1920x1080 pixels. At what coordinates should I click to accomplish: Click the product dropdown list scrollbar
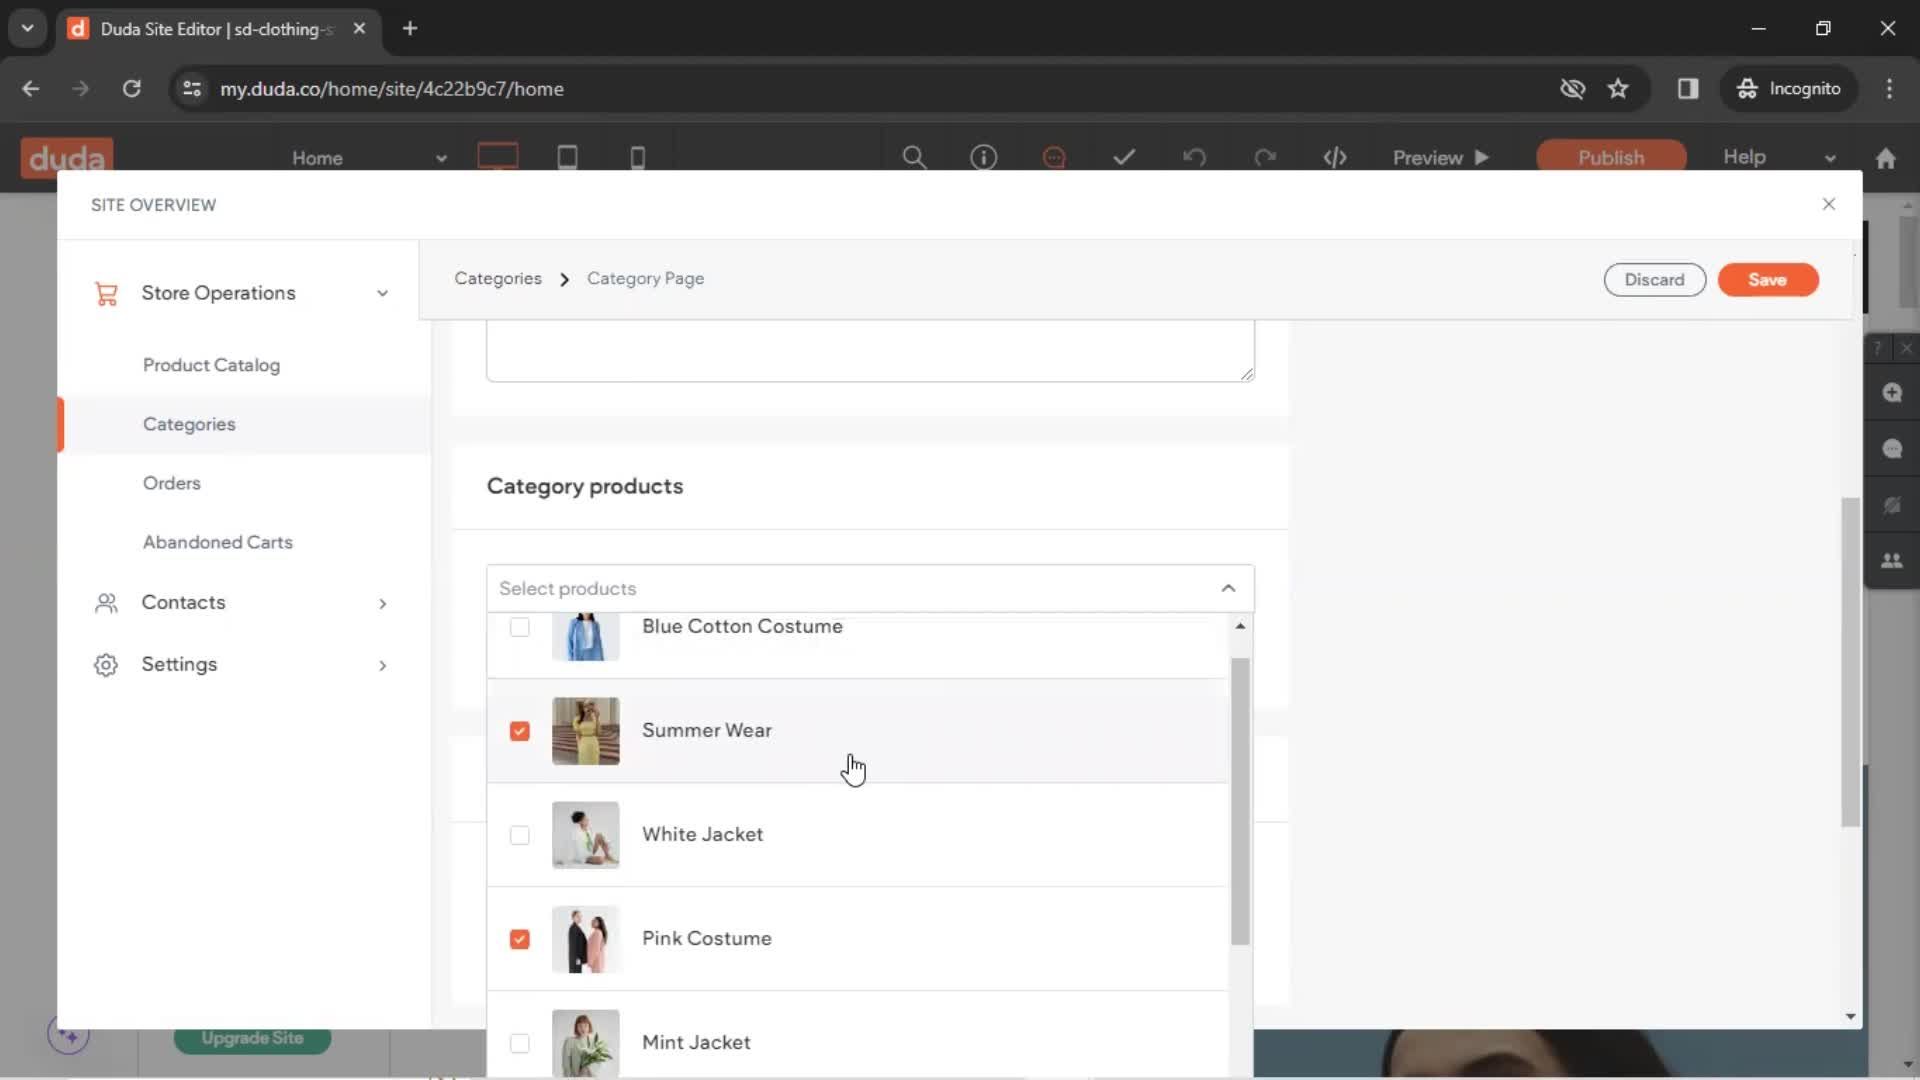coord(1240,800)
